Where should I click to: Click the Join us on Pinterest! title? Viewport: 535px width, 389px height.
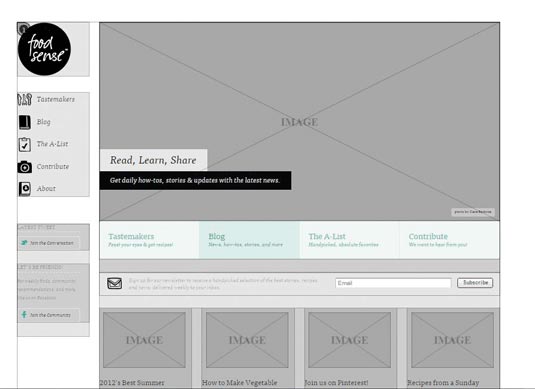[336, 383]
